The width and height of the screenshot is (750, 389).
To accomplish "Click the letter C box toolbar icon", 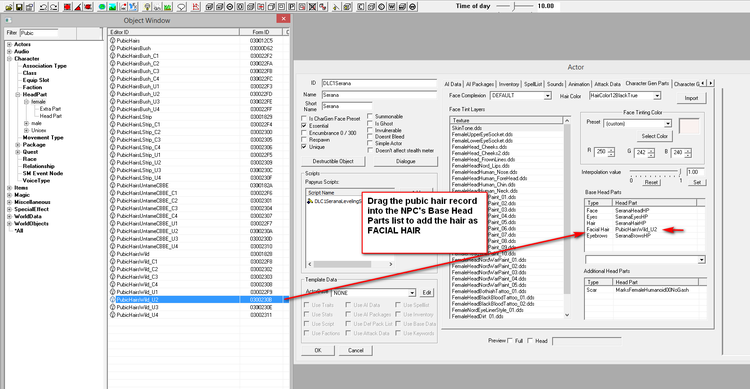I will [360, 7].
